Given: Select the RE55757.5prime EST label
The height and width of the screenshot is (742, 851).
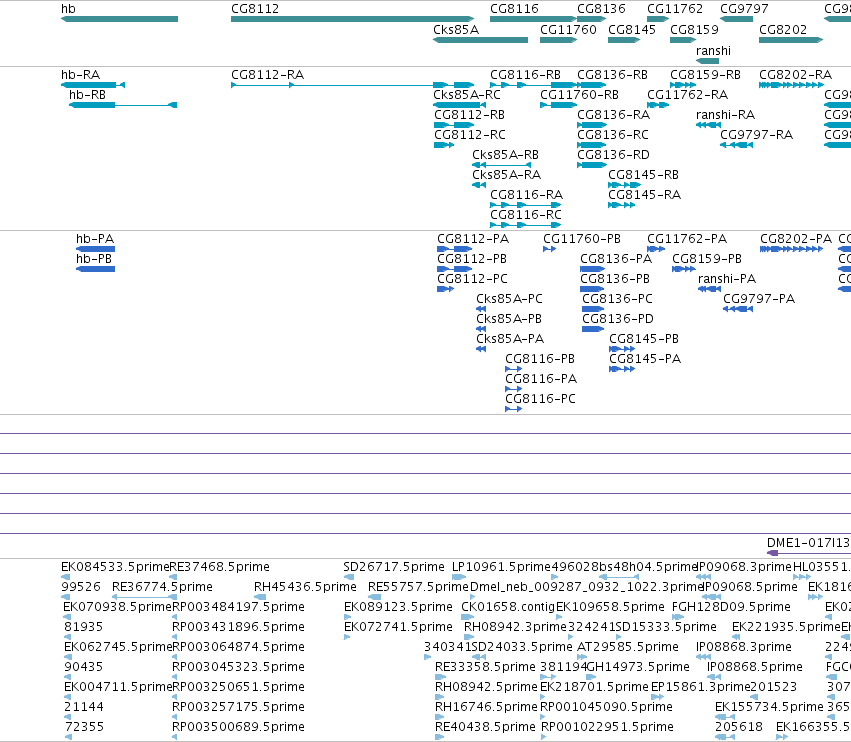Looking at the screenshot, I should 418,587.
